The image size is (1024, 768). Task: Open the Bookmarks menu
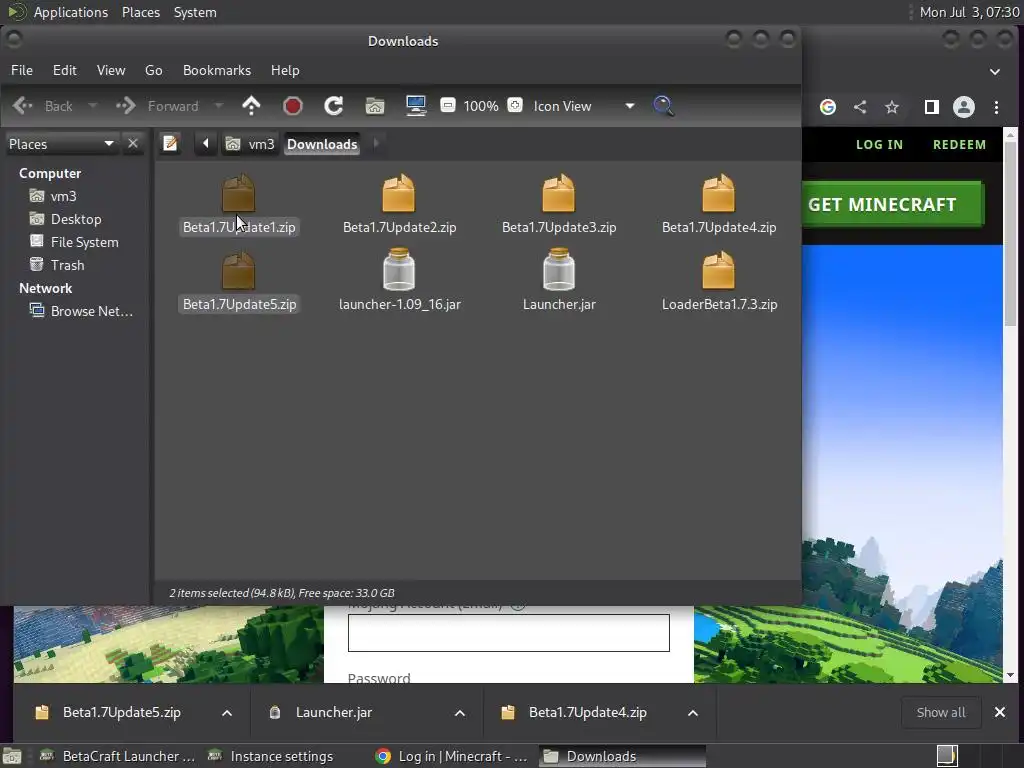[x=216, y=70]
